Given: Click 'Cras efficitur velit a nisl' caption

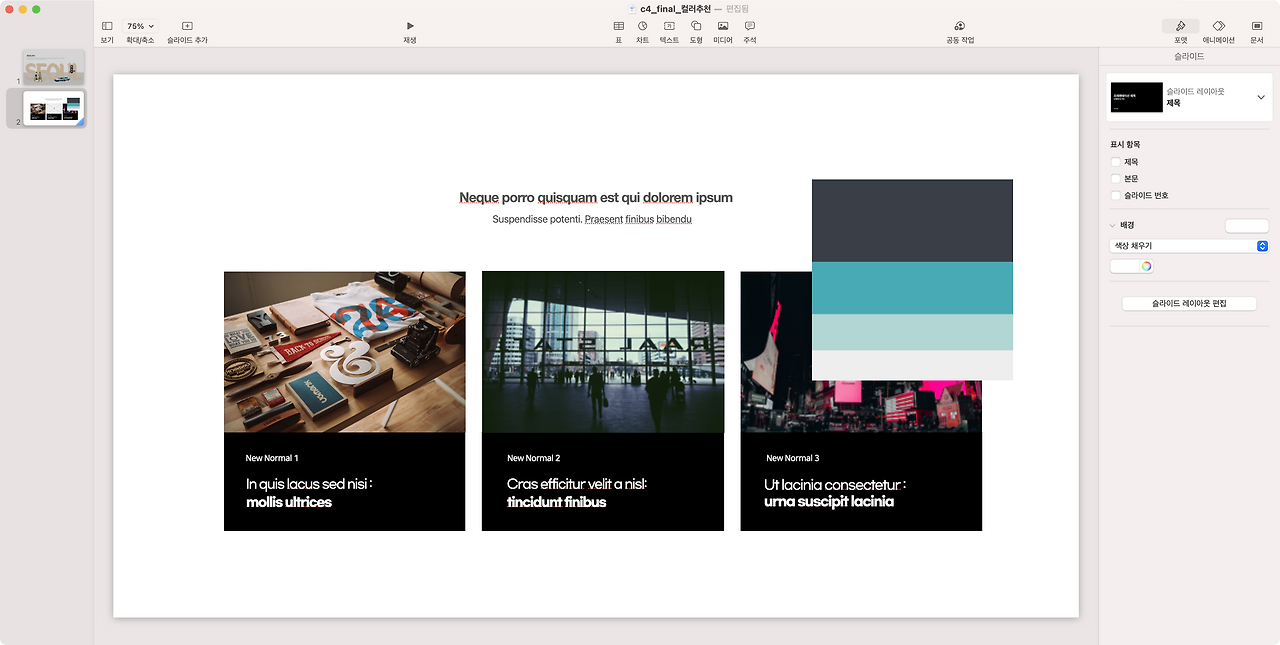Looking at the screenshot, I should [x=577, y=484].
